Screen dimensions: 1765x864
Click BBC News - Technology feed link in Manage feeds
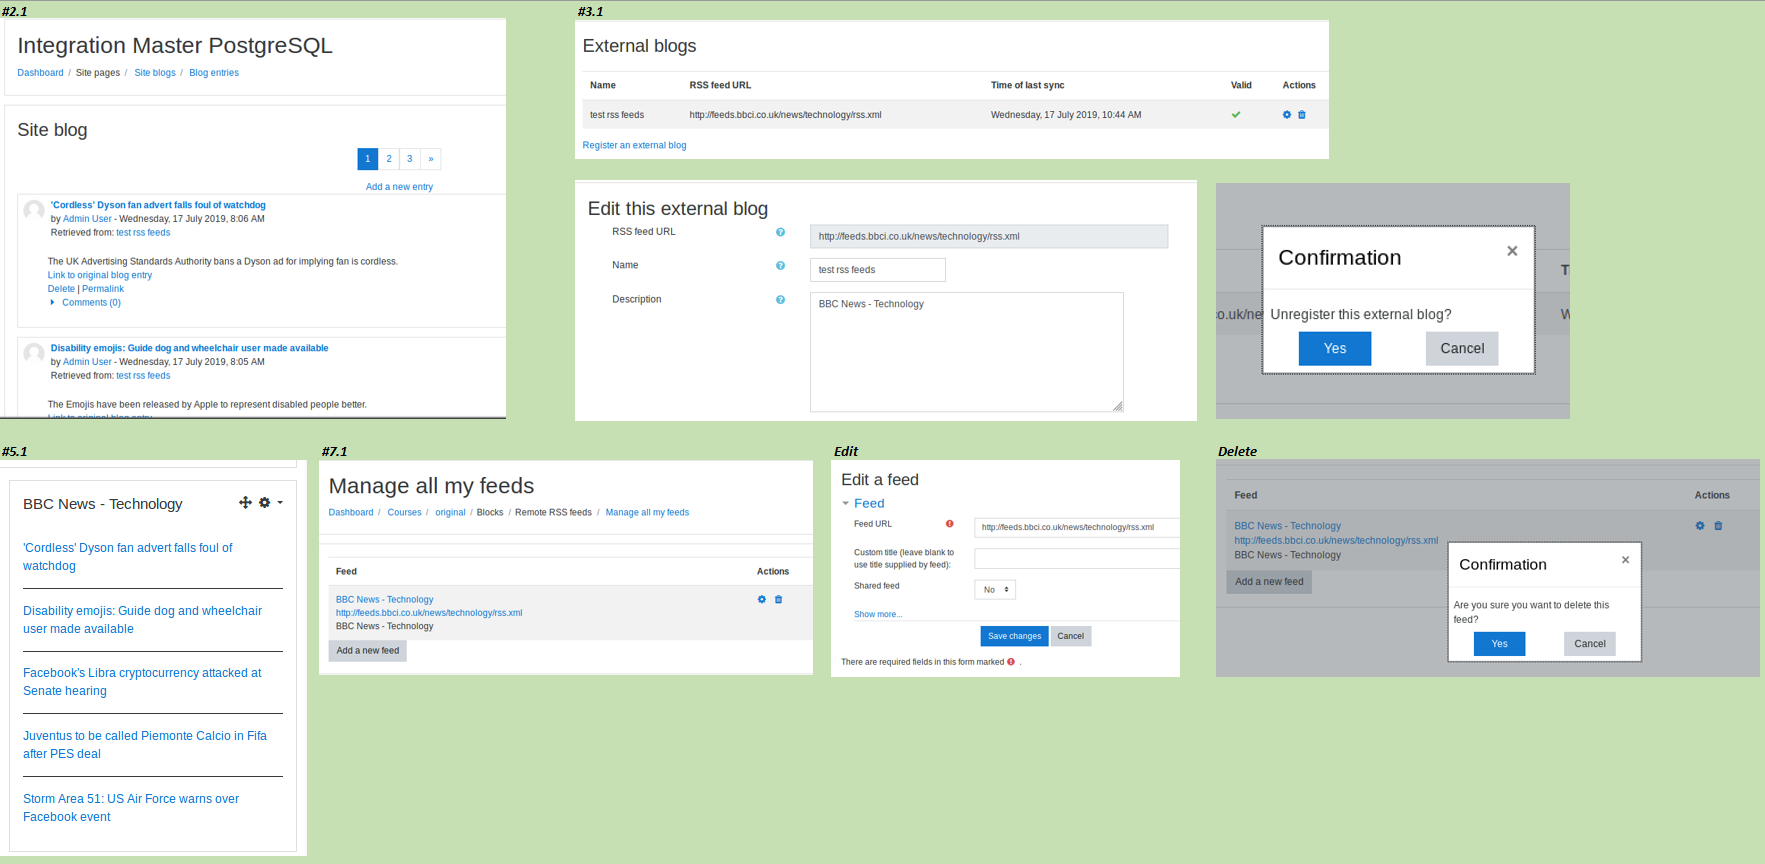pyautogui.click(x=384, y=600)
